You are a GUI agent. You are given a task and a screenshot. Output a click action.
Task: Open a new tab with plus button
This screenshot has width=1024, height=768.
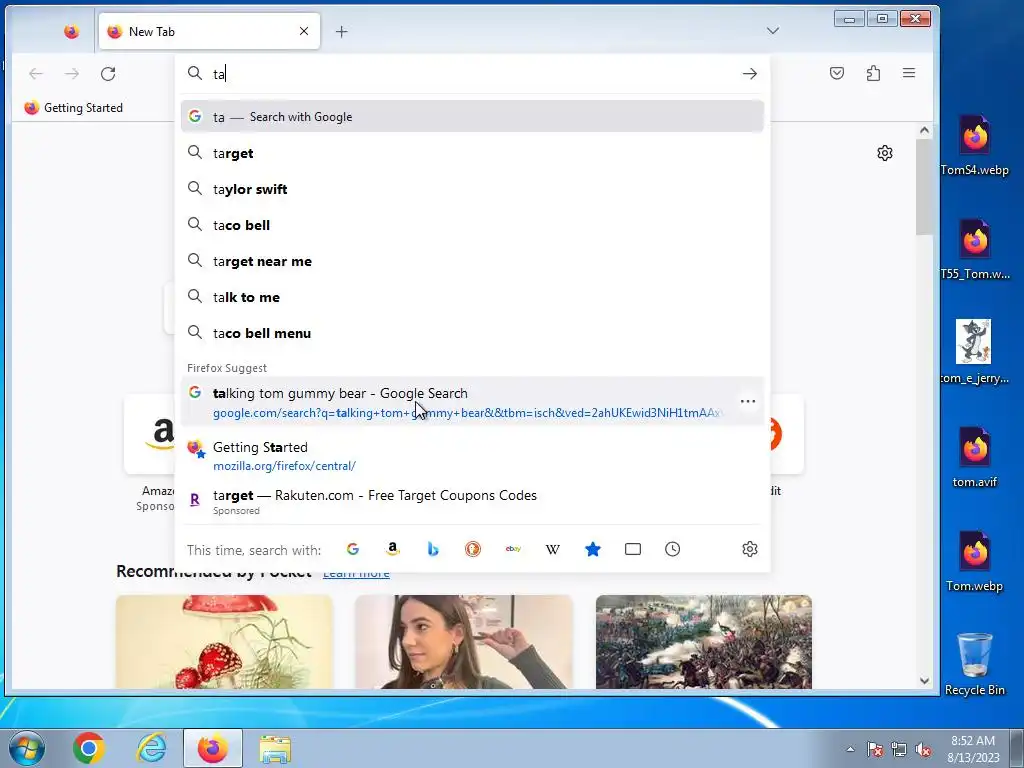(x=342, y=31)
